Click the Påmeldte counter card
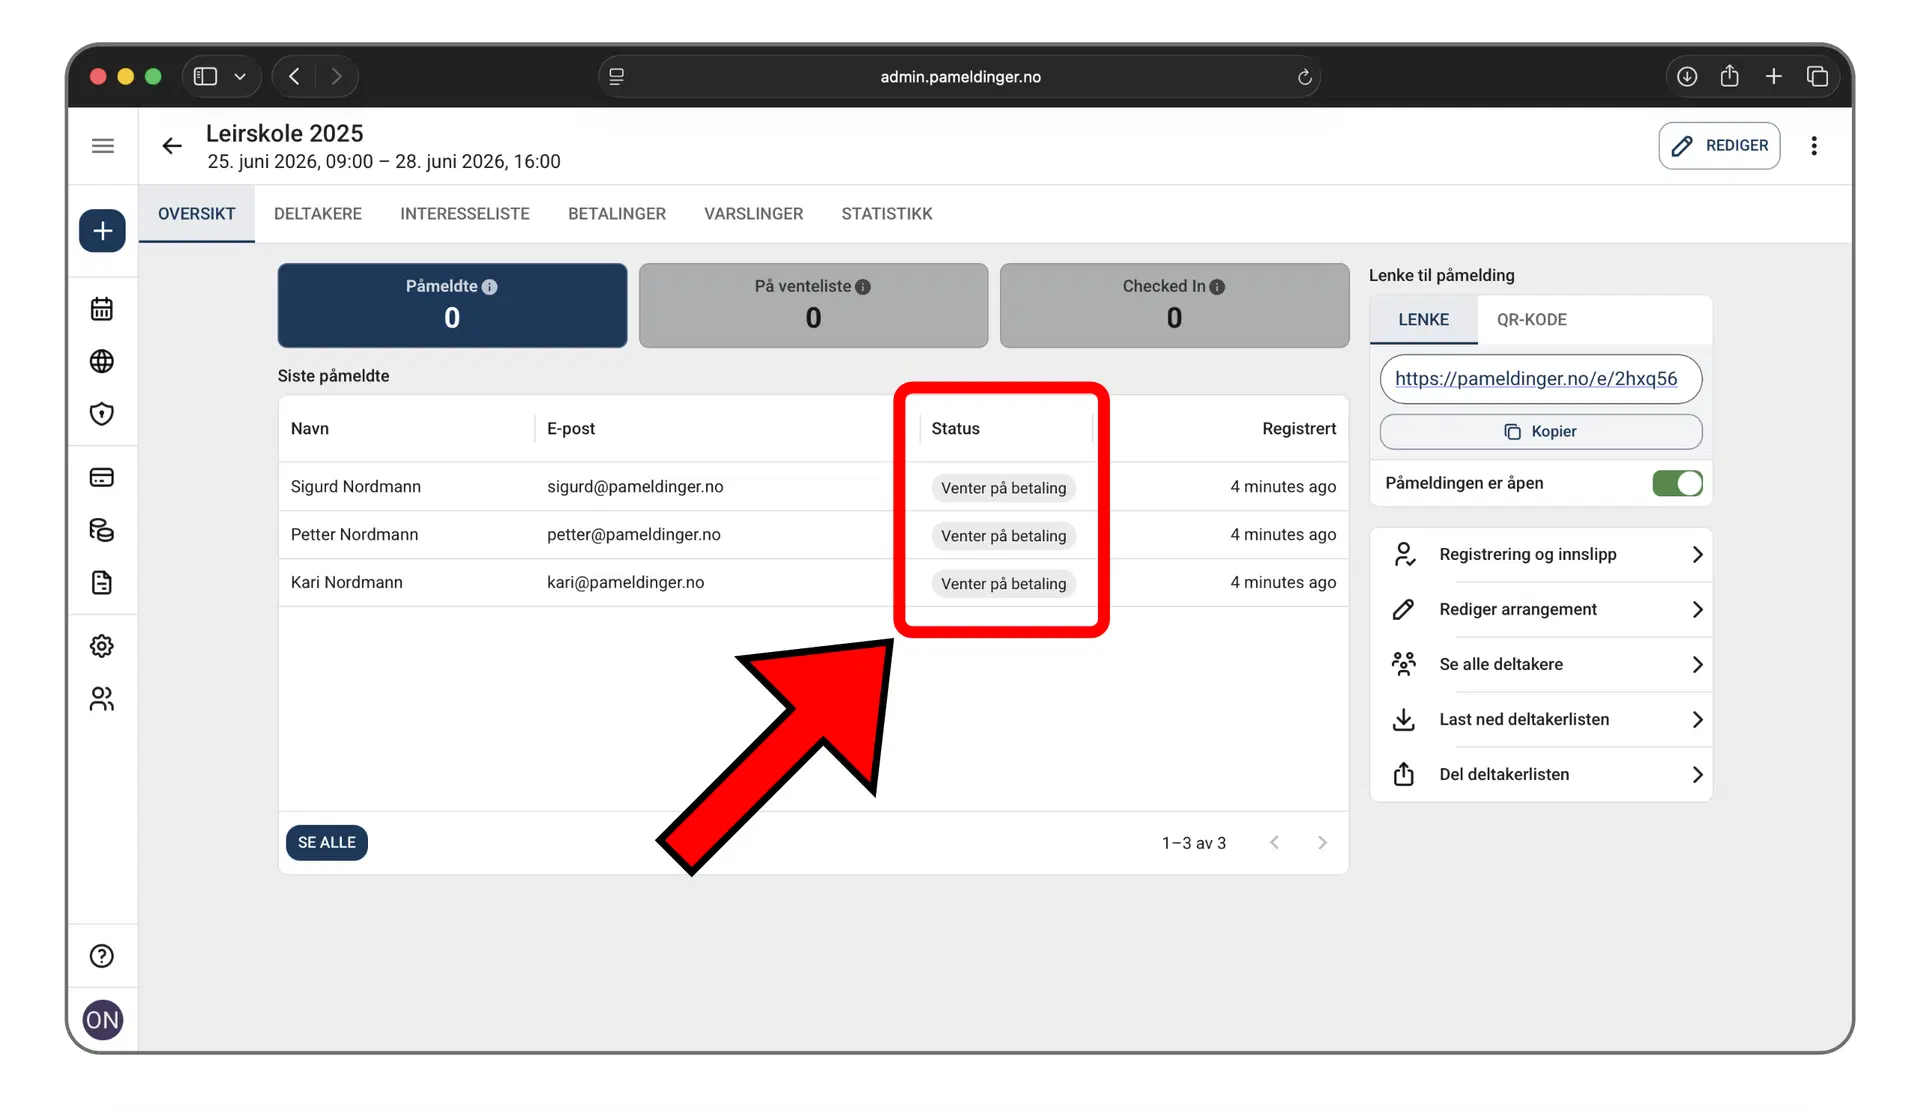Image resolution: width=1920 pixels, height=1108 pixels. click(452, 305)
